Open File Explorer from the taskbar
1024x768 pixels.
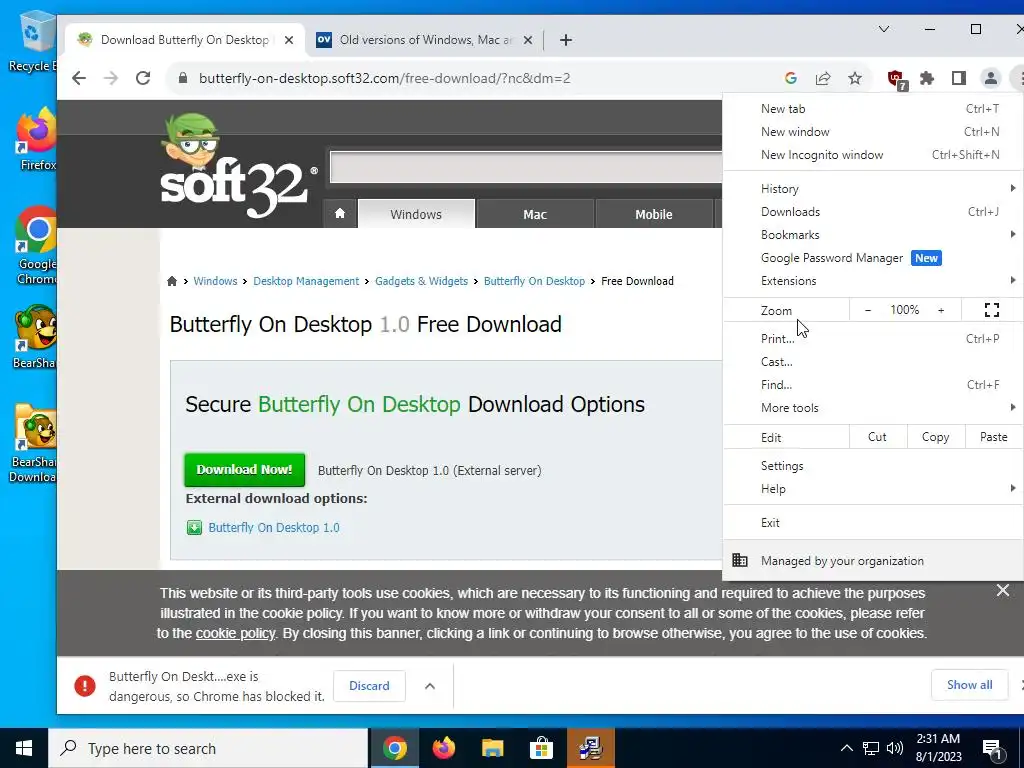492,748
